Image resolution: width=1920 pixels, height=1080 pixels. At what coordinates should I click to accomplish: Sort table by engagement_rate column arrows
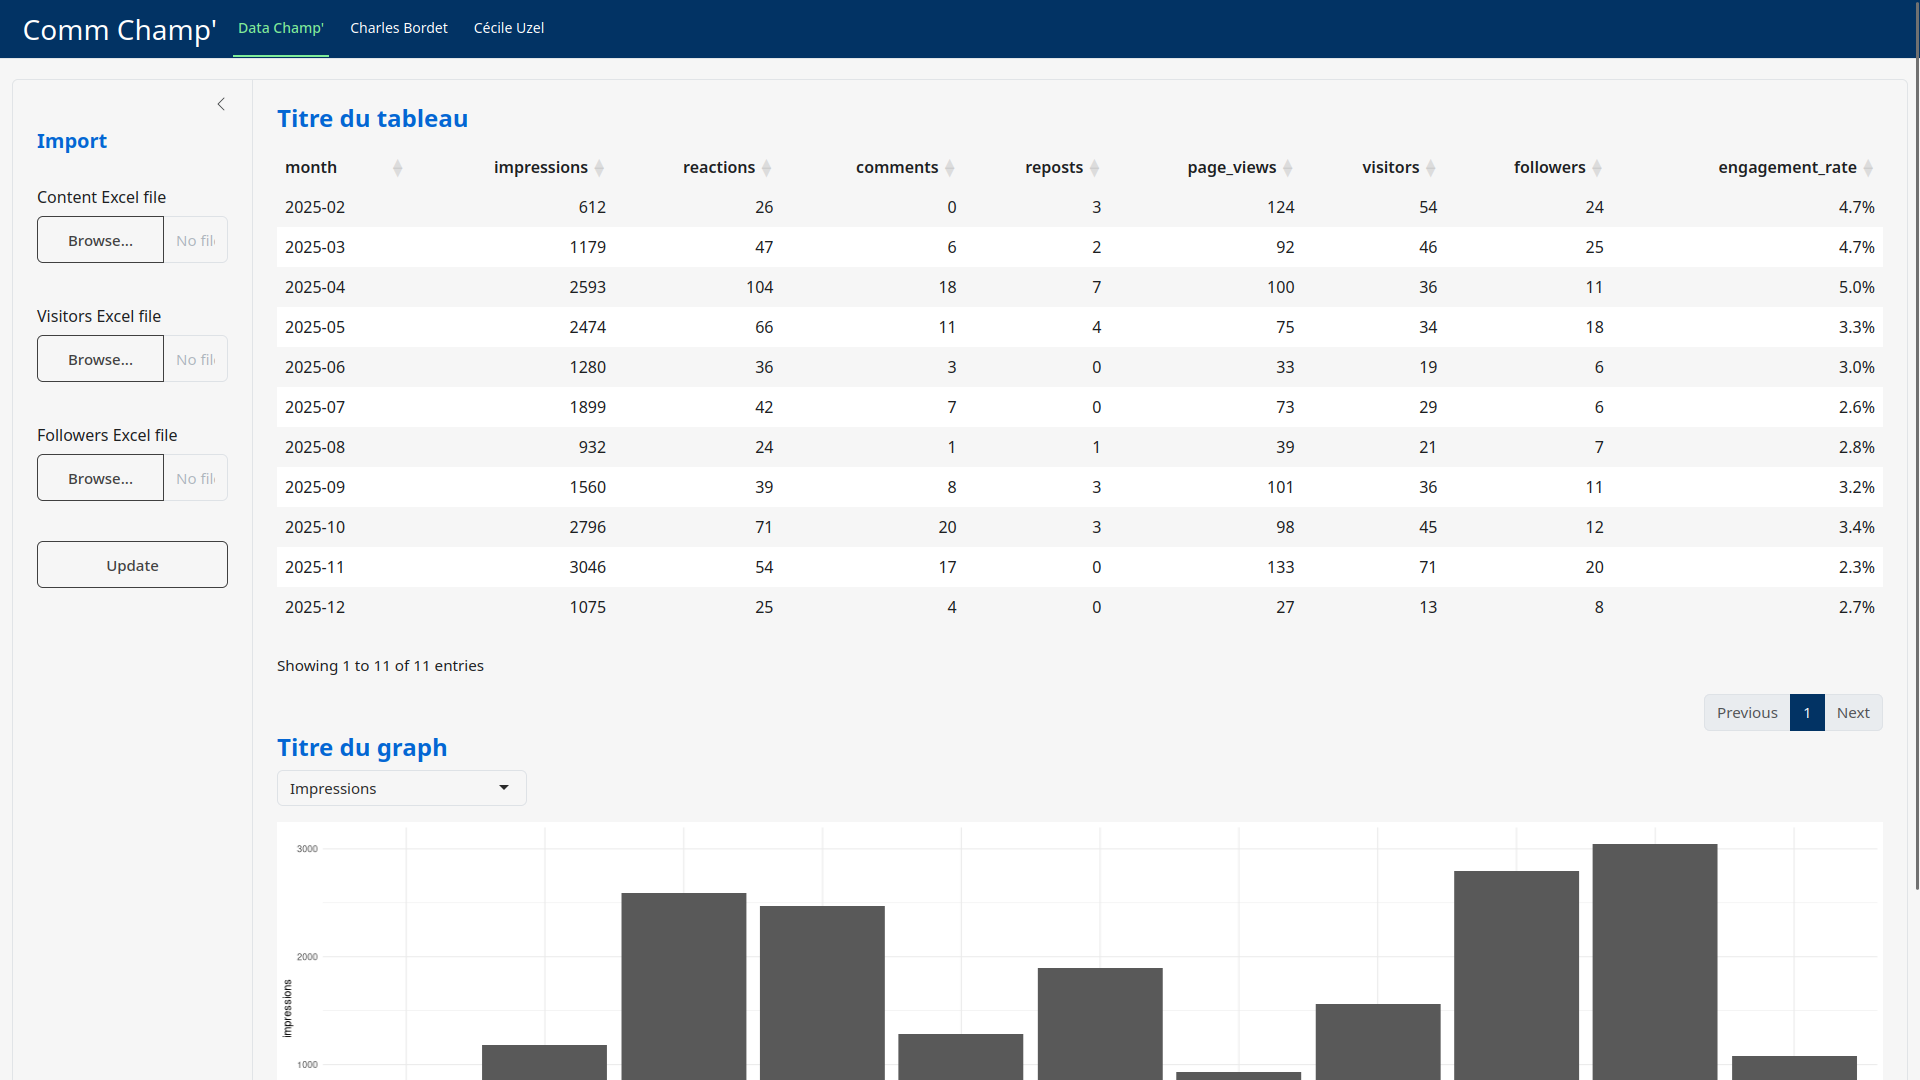pos(1868,168)
